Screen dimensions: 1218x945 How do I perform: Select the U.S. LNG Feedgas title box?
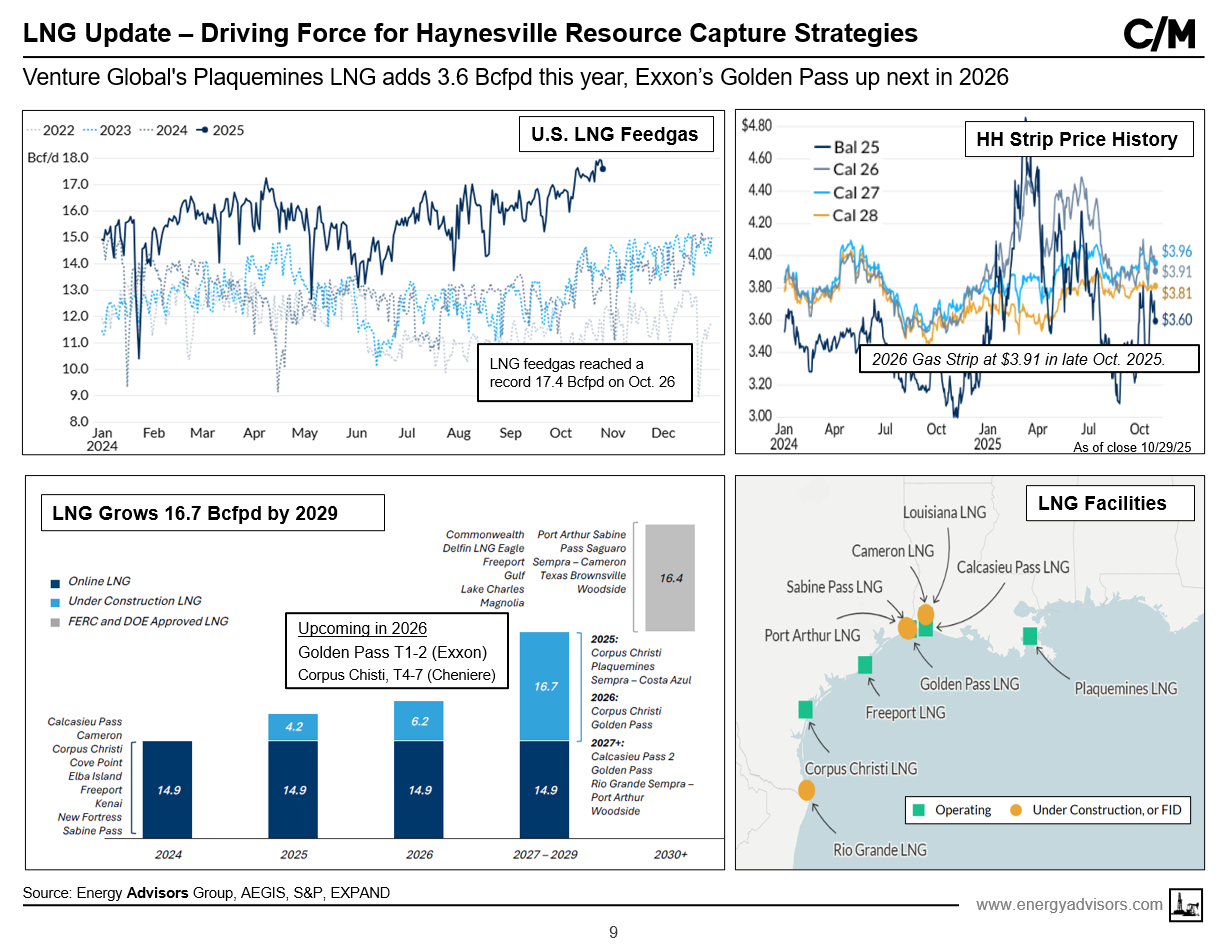pyautogui.click(x=615, y=135)
